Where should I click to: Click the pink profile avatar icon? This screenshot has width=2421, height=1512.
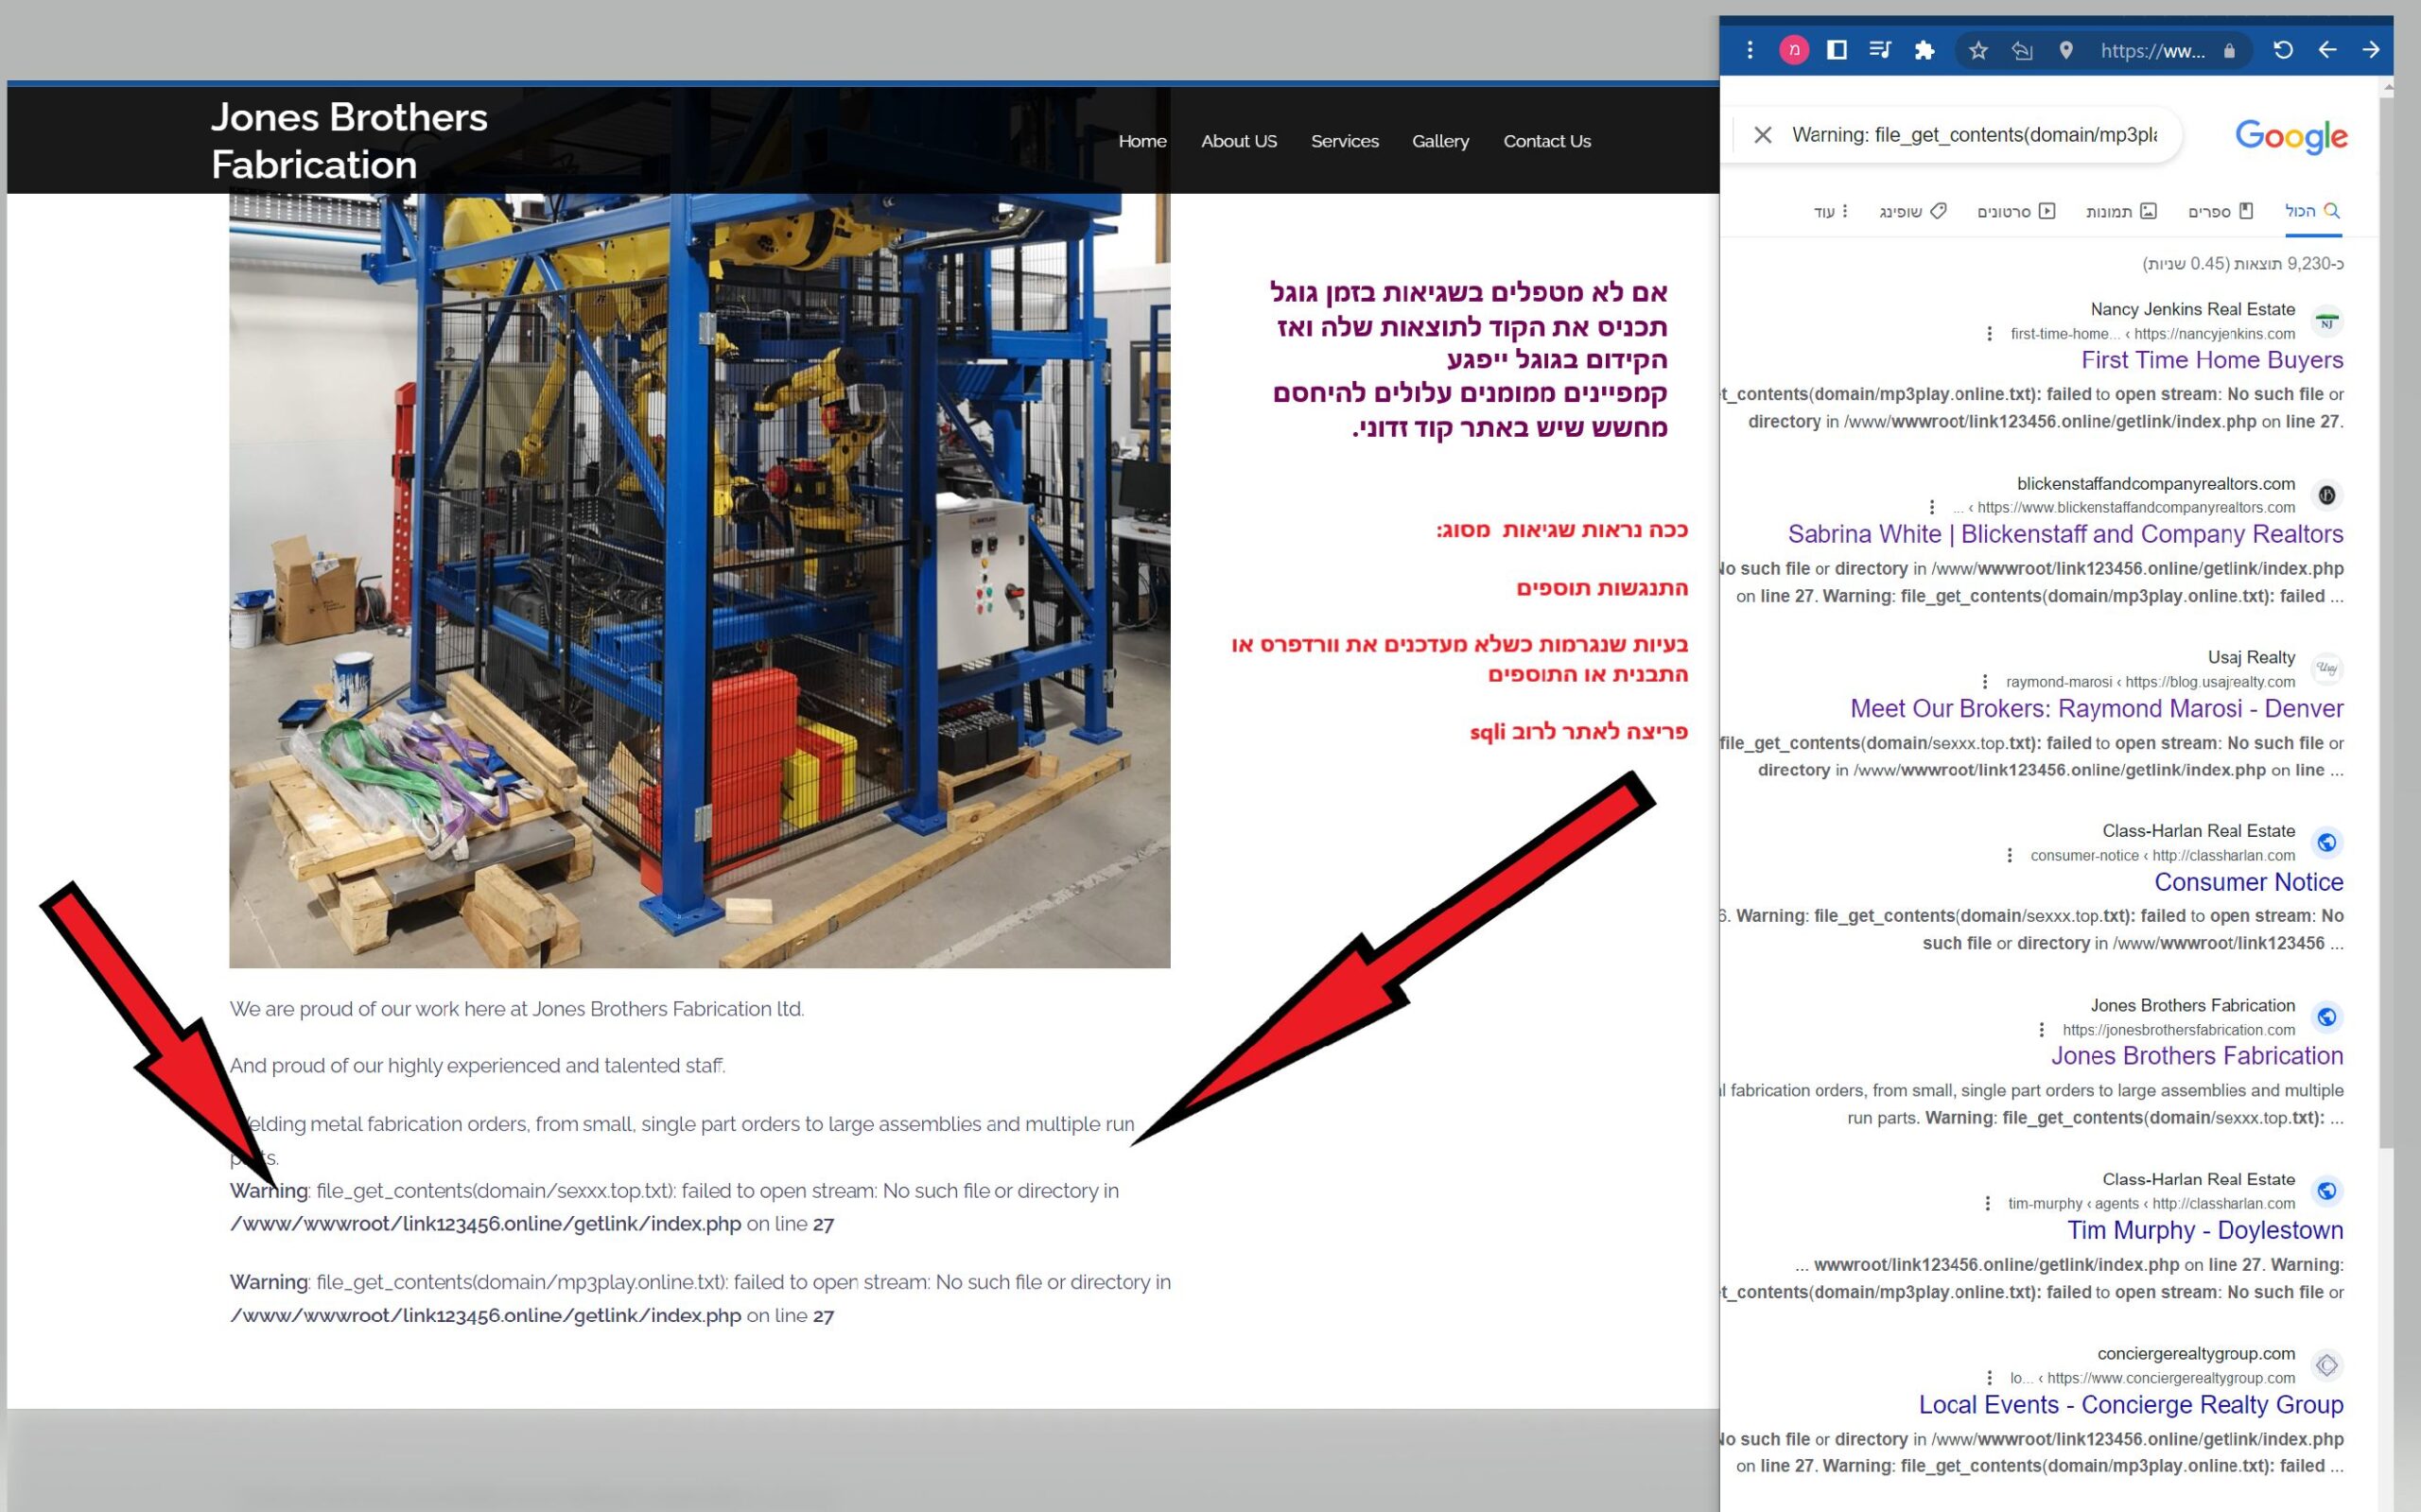click(x=1793, y=50)
